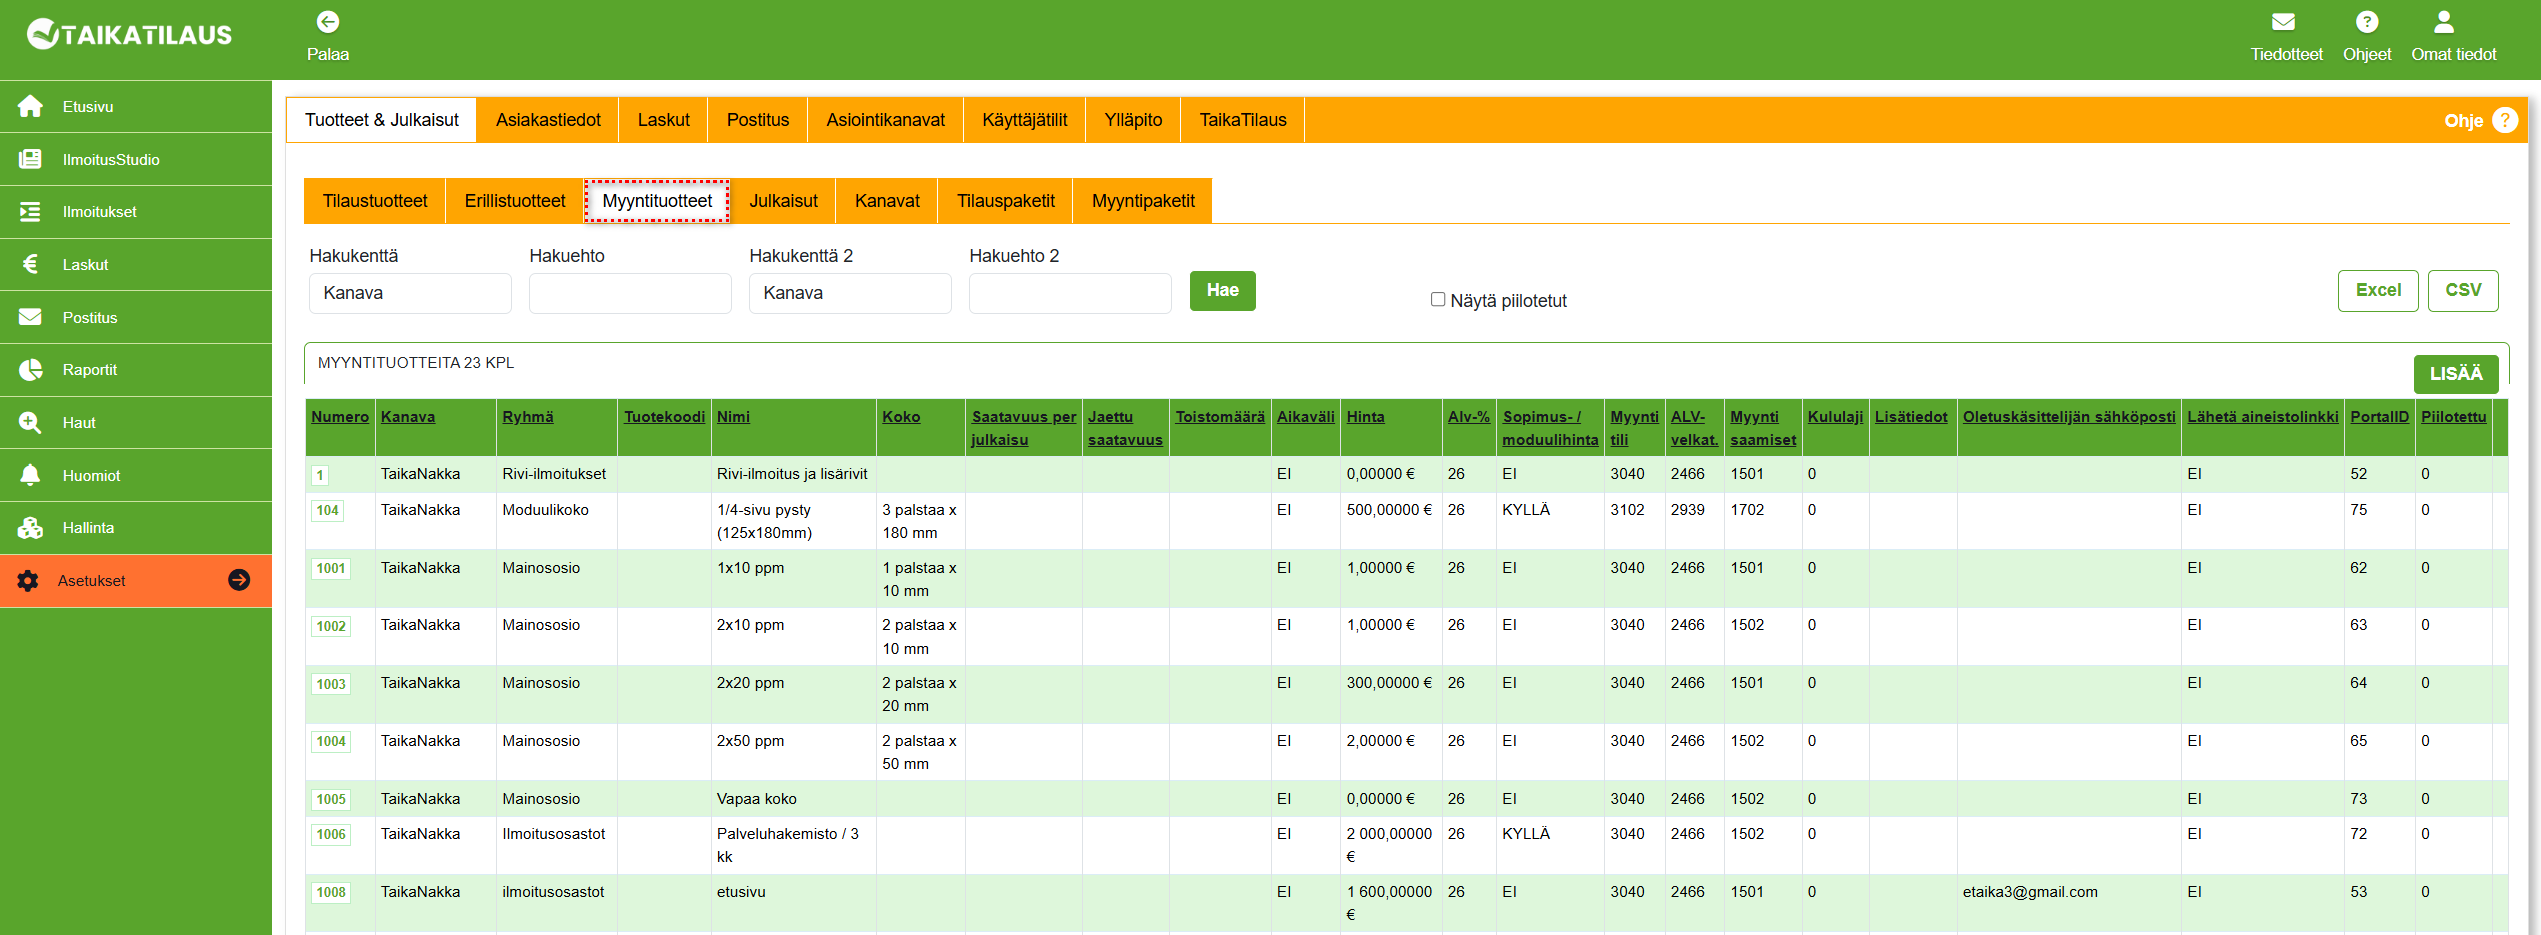
Task: Click the Palaa back arrow icon
Action: tap(327, 22)
